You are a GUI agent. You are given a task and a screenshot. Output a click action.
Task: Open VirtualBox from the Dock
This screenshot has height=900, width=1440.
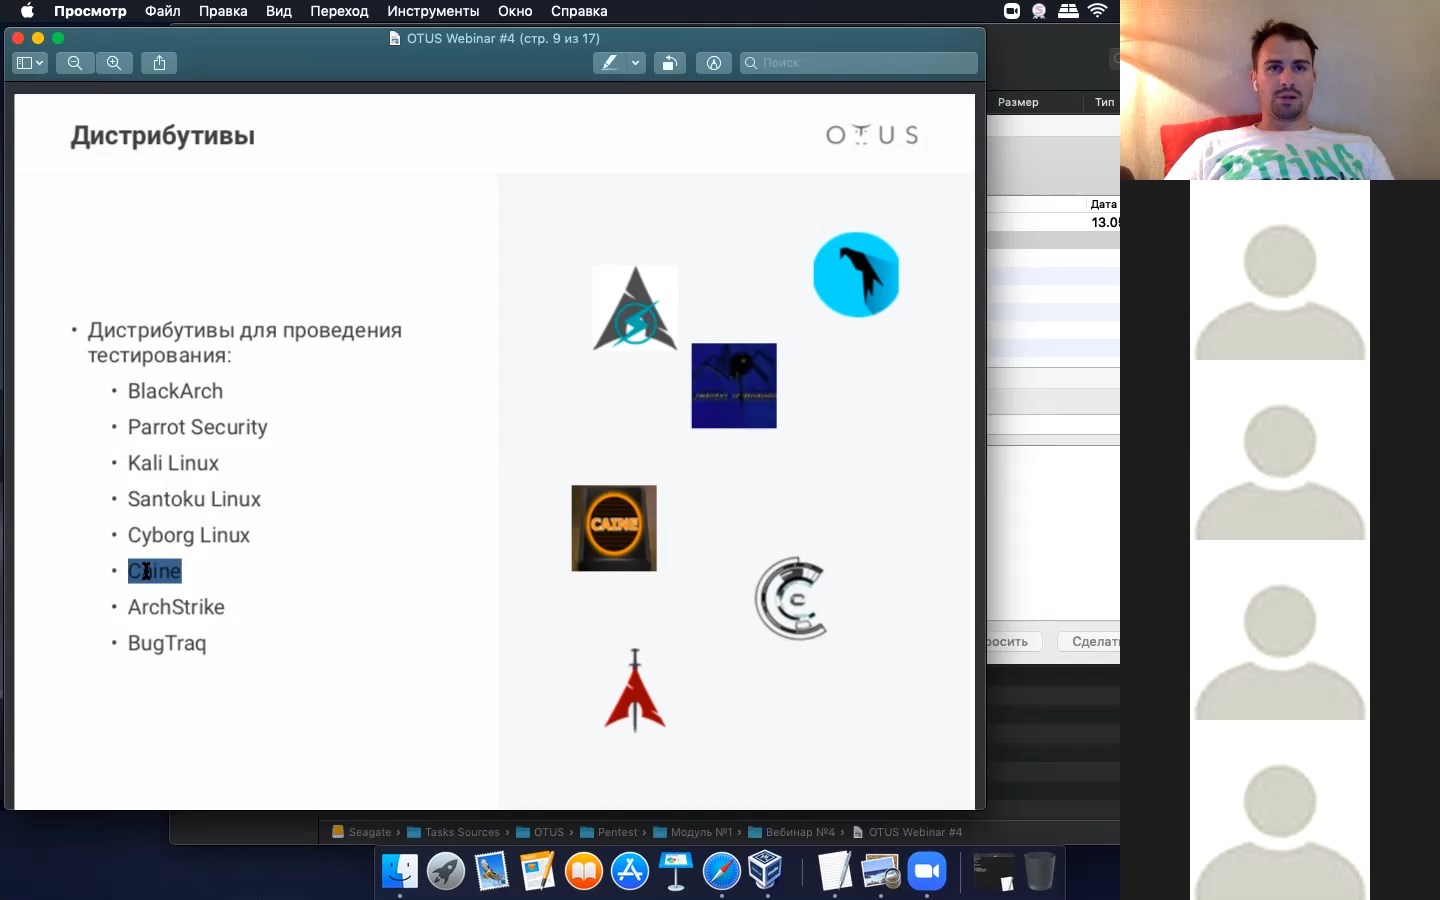[767, 871]
